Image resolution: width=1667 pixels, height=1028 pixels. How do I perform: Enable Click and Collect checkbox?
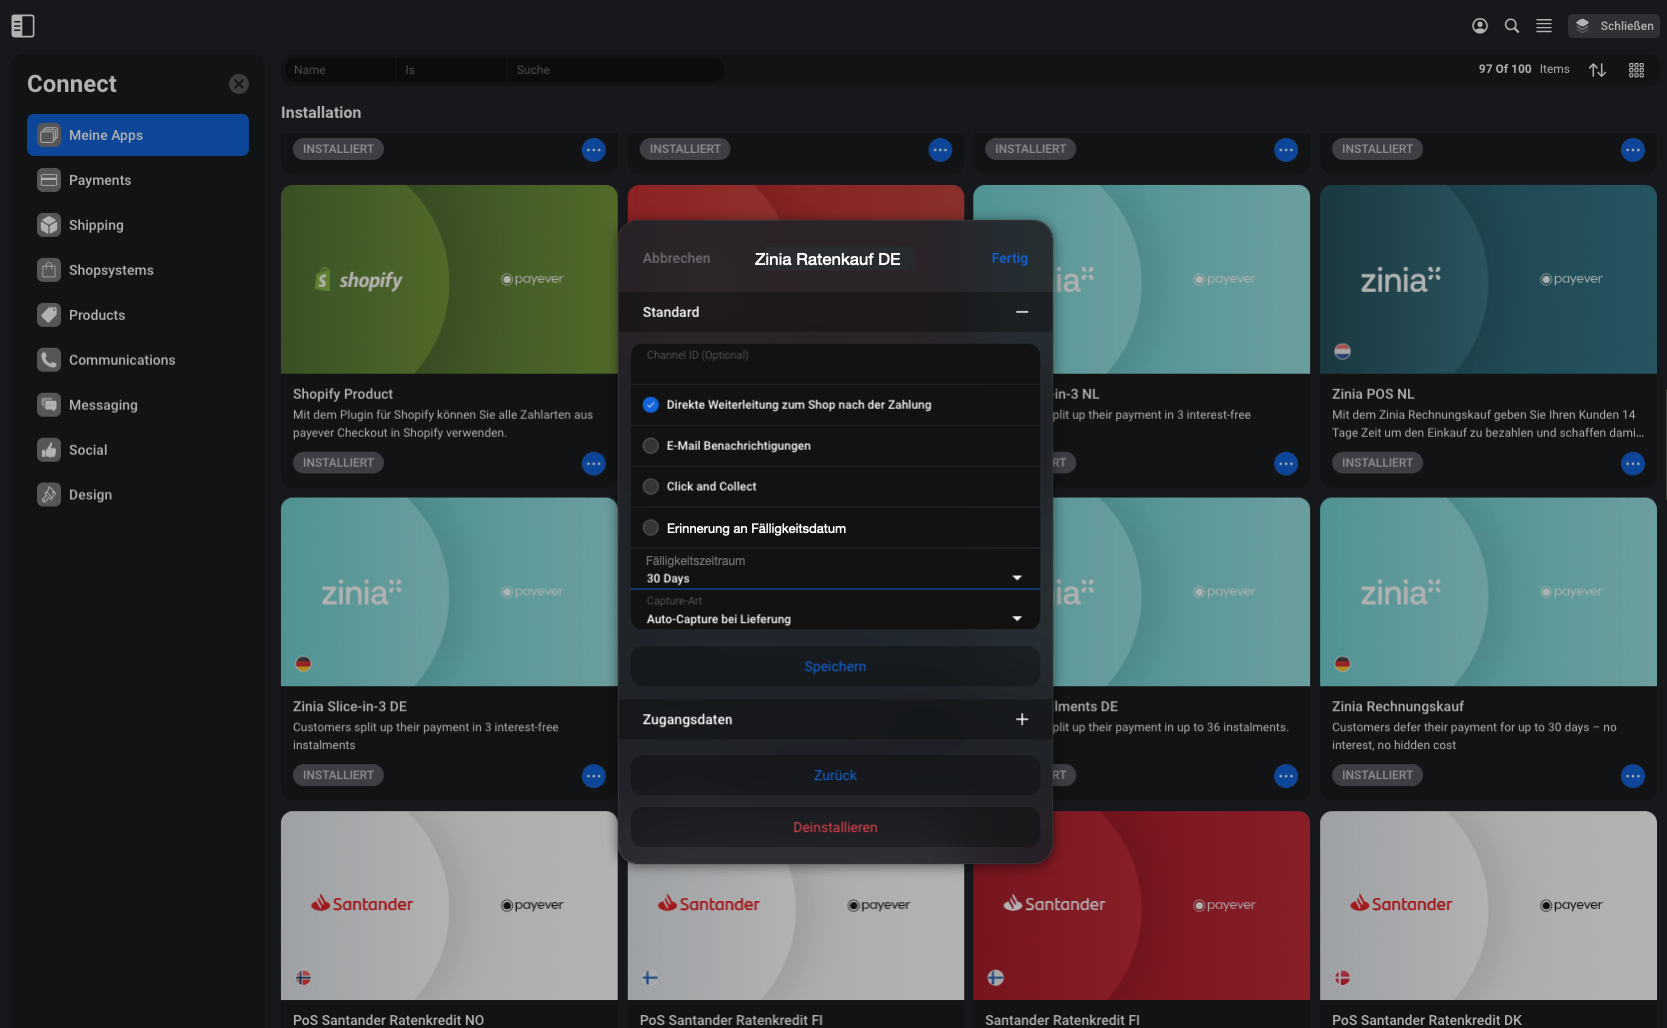click(651, 487)
